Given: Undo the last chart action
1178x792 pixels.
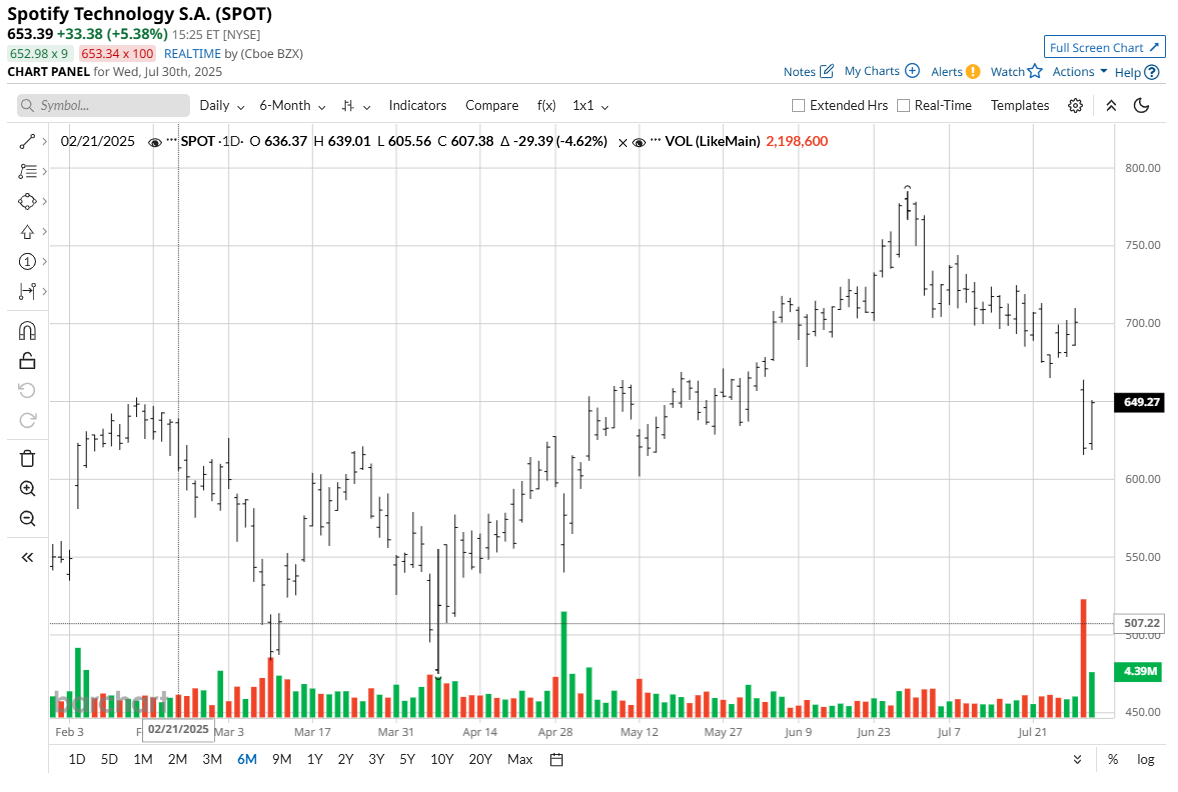Looking at the screenshot, I should [x=27, y=391].
